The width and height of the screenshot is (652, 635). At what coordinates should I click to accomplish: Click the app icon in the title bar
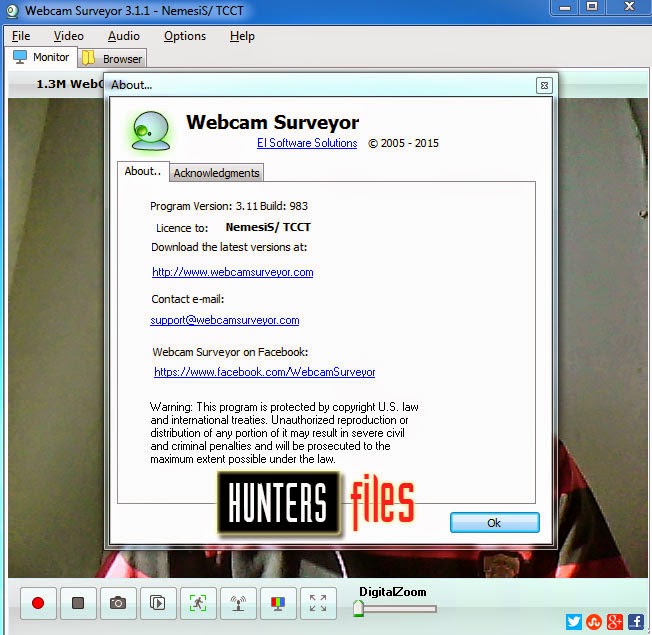coord(12,11)
